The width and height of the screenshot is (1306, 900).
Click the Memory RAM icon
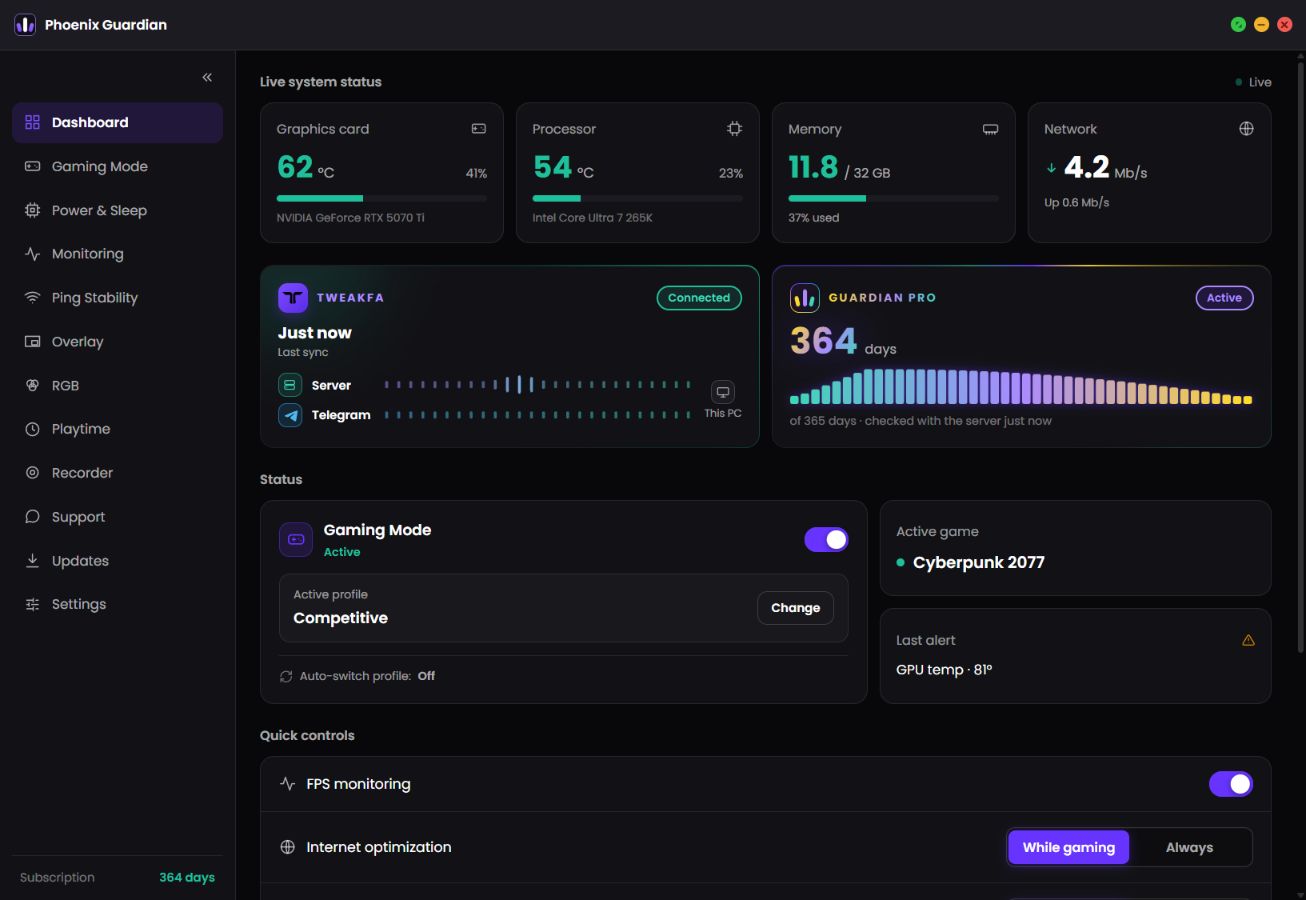(991, 129)
